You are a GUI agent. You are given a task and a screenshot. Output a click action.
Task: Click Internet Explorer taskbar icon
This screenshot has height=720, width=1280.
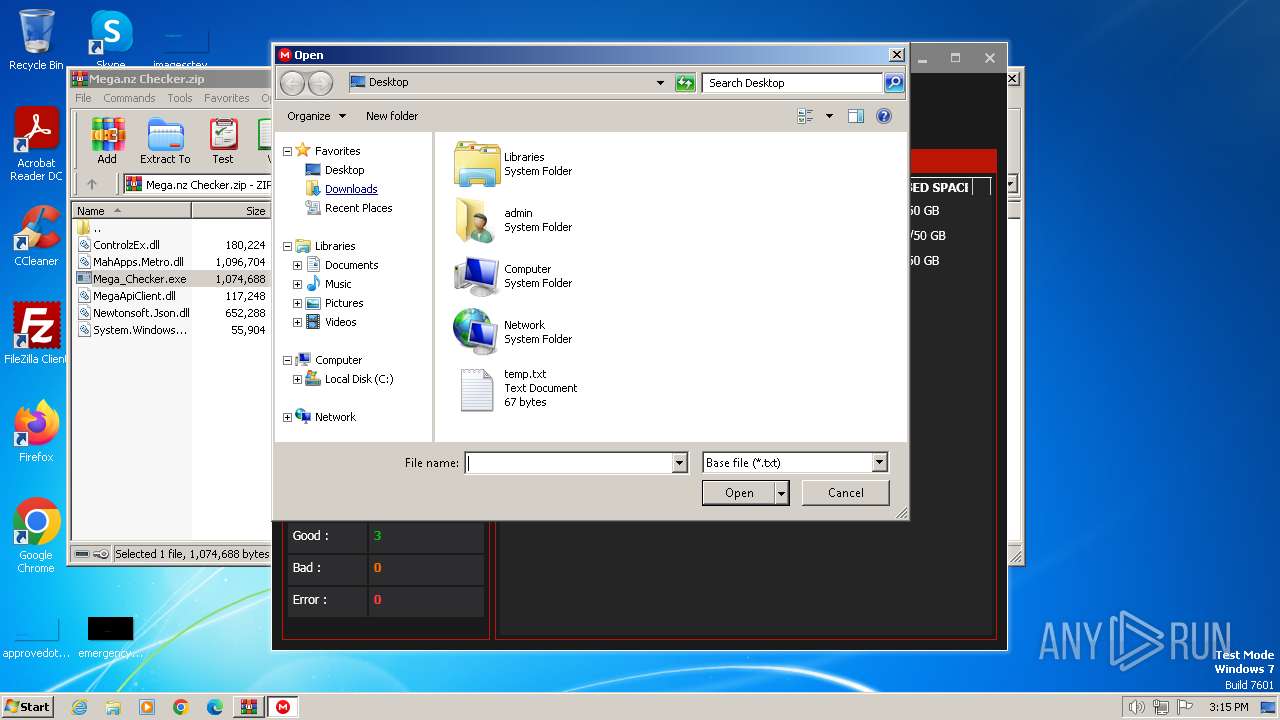(x=79, y=707)
